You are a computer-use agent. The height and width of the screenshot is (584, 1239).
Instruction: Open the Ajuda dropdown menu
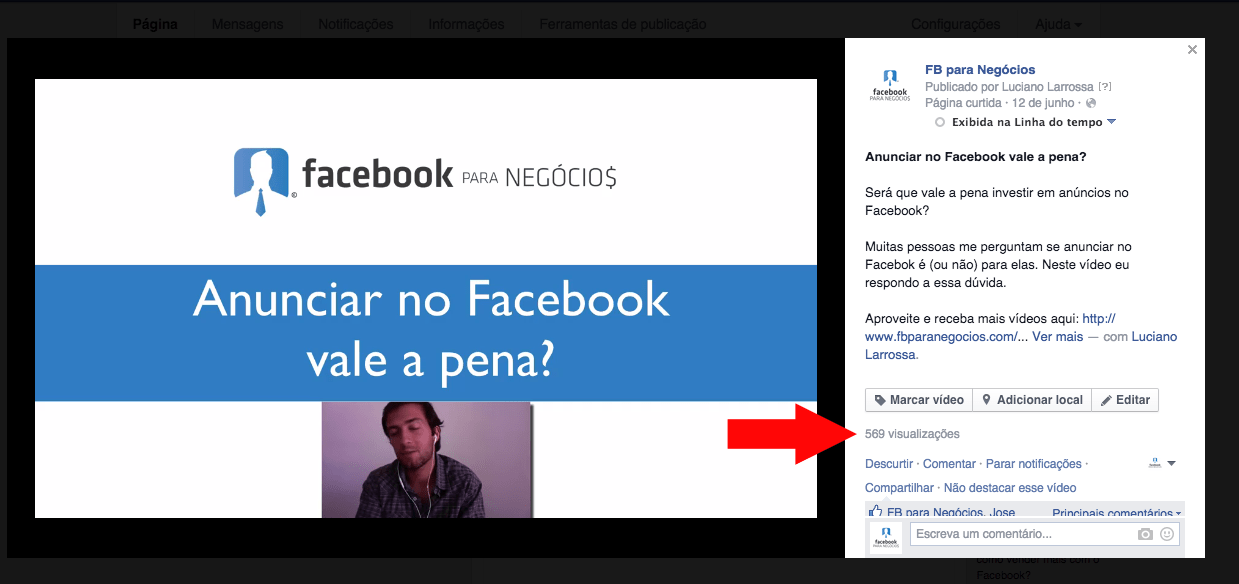click(1058, 24)
